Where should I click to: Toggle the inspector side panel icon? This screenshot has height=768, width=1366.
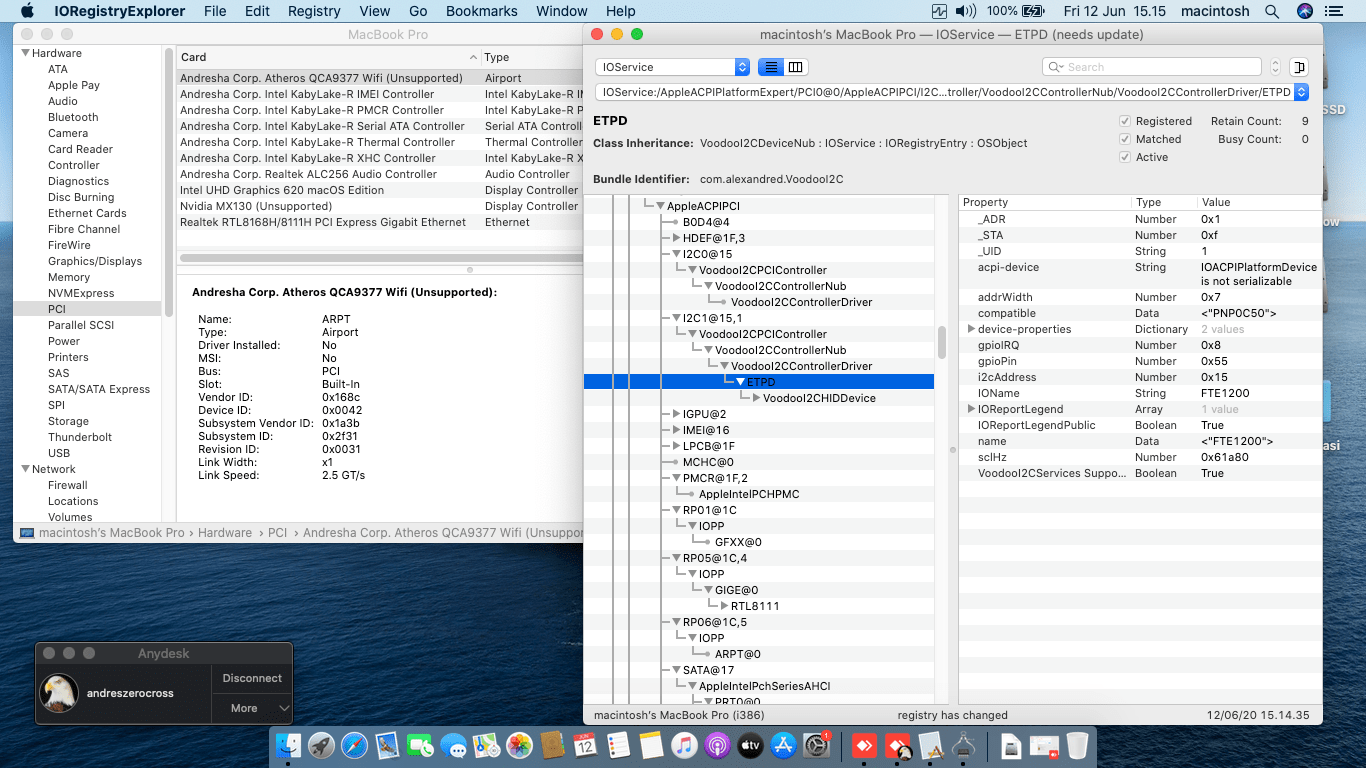1299,67
